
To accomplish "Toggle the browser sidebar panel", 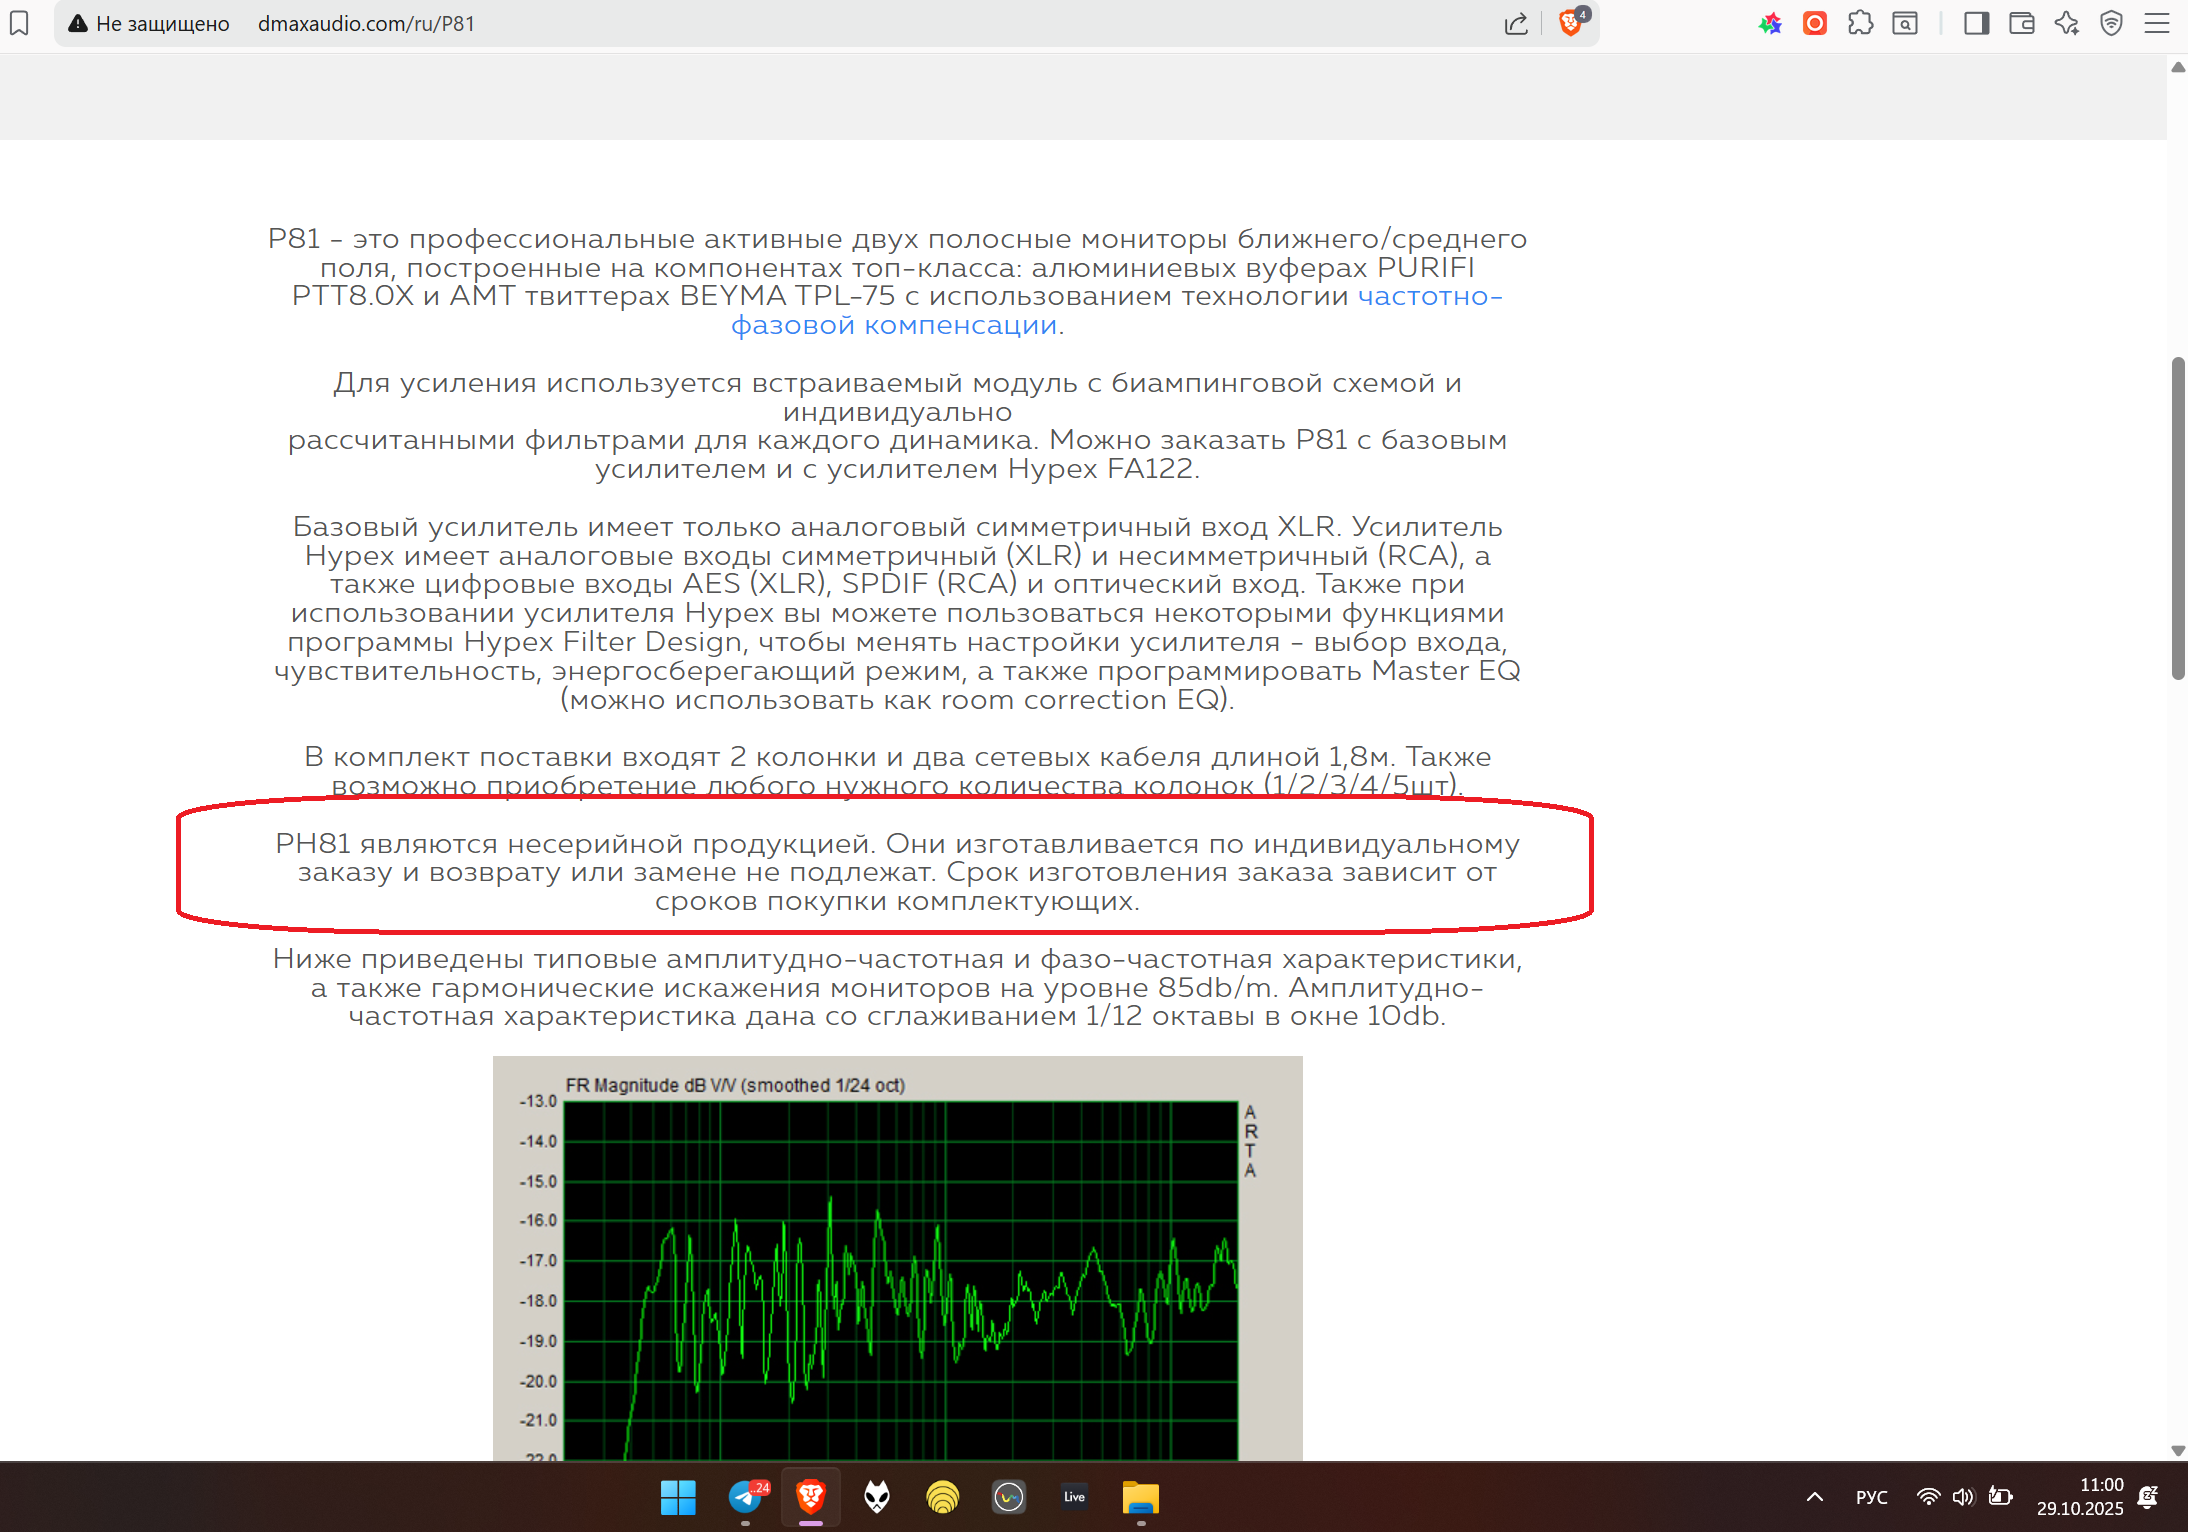I will click(x=1976, y=23).
